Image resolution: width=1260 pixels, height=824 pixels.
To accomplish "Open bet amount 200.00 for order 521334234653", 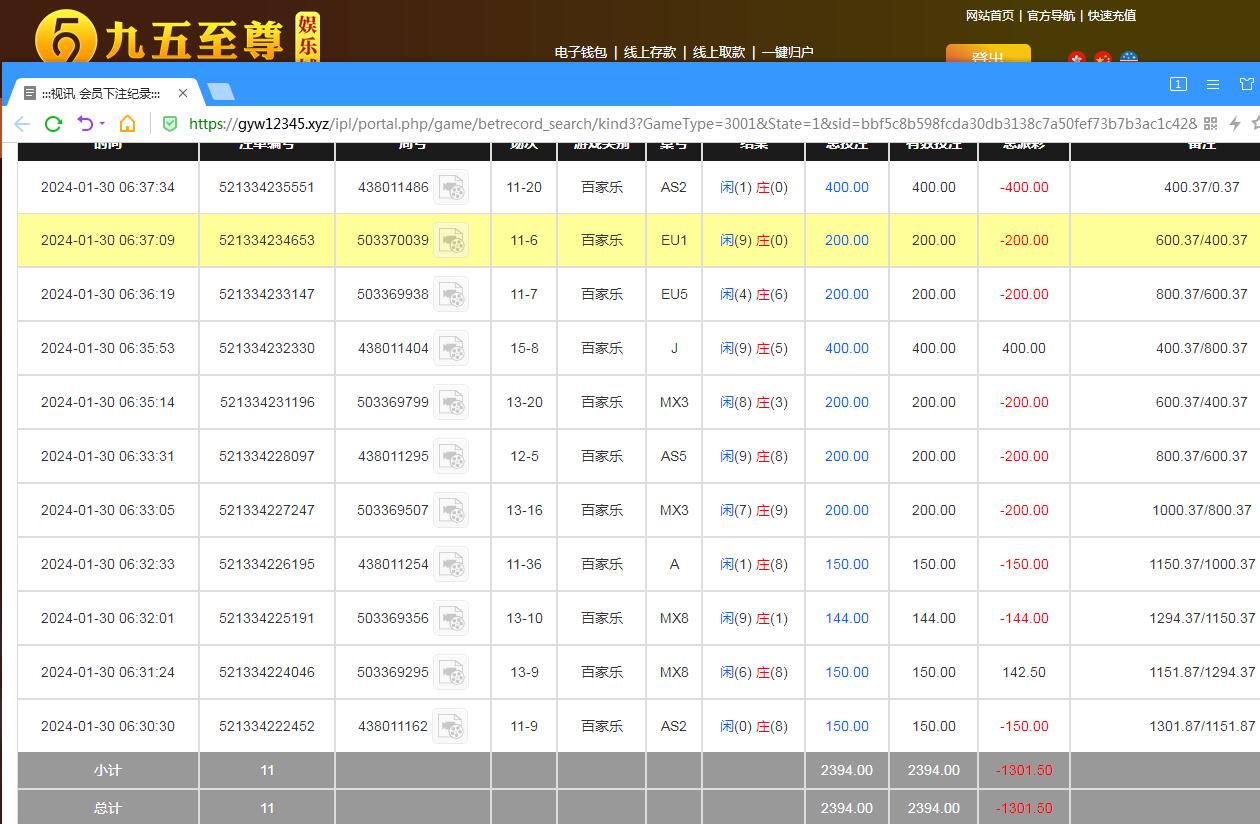I will point(847,241).
